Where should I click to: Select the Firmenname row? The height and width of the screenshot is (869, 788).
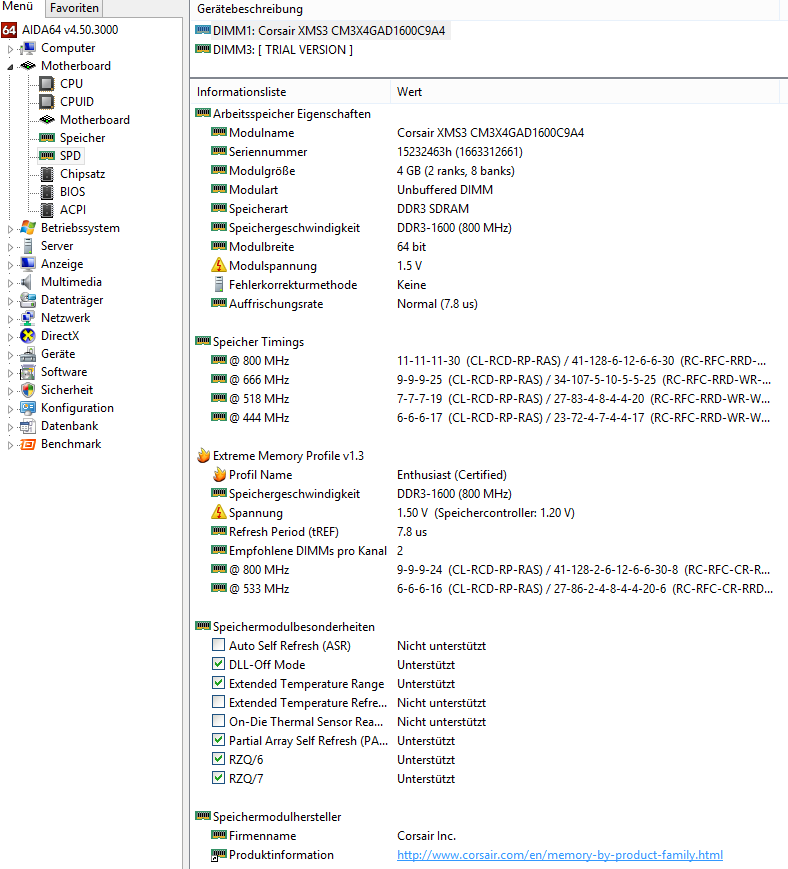pos(489,836)
